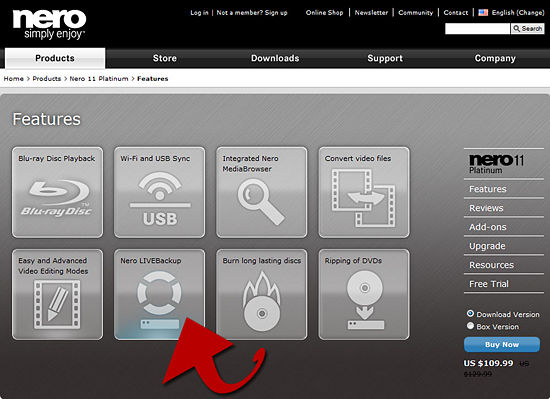The image size is (550, 399).
Task: Open the Community link
Action: pos(416,13)
